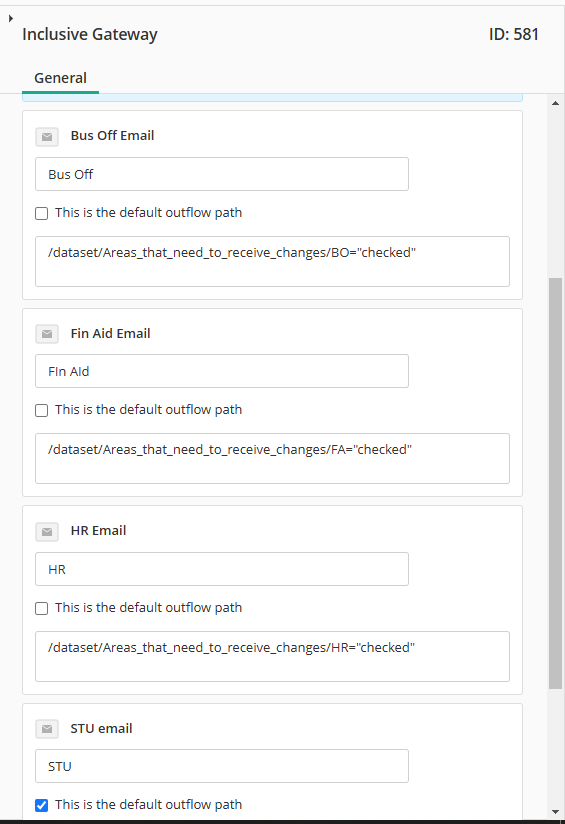Switch to the General tab
Screen dimensions: 565x824
click(x=60, y=78)
